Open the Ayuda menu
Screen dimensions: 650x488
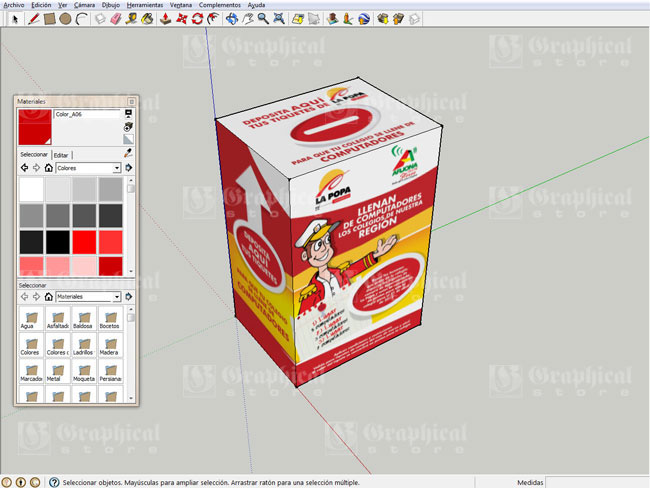point(256,5)
